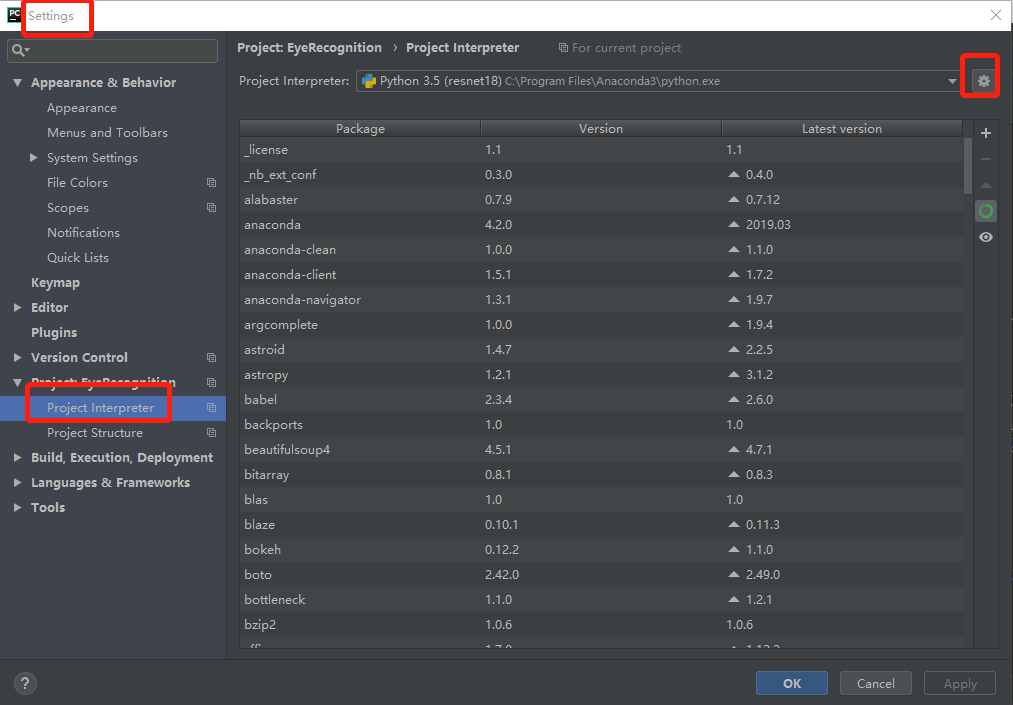This screenshot has height=705, width=1013.
Task: Click version 2.42.0 of boto
Action: click(502, 574)
